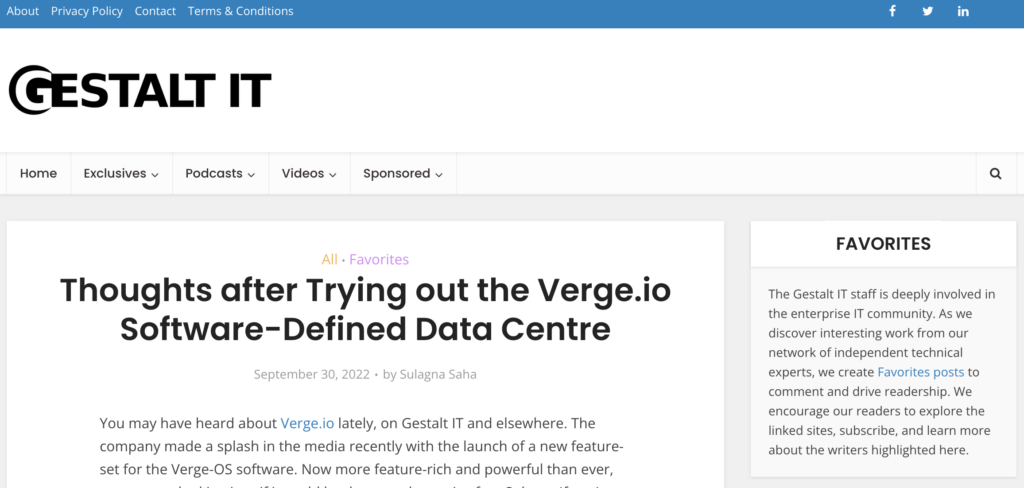This screenshot has height=488, width=1024.
Task: Open the LinkedIn social icon
Action: coord(963,11)
